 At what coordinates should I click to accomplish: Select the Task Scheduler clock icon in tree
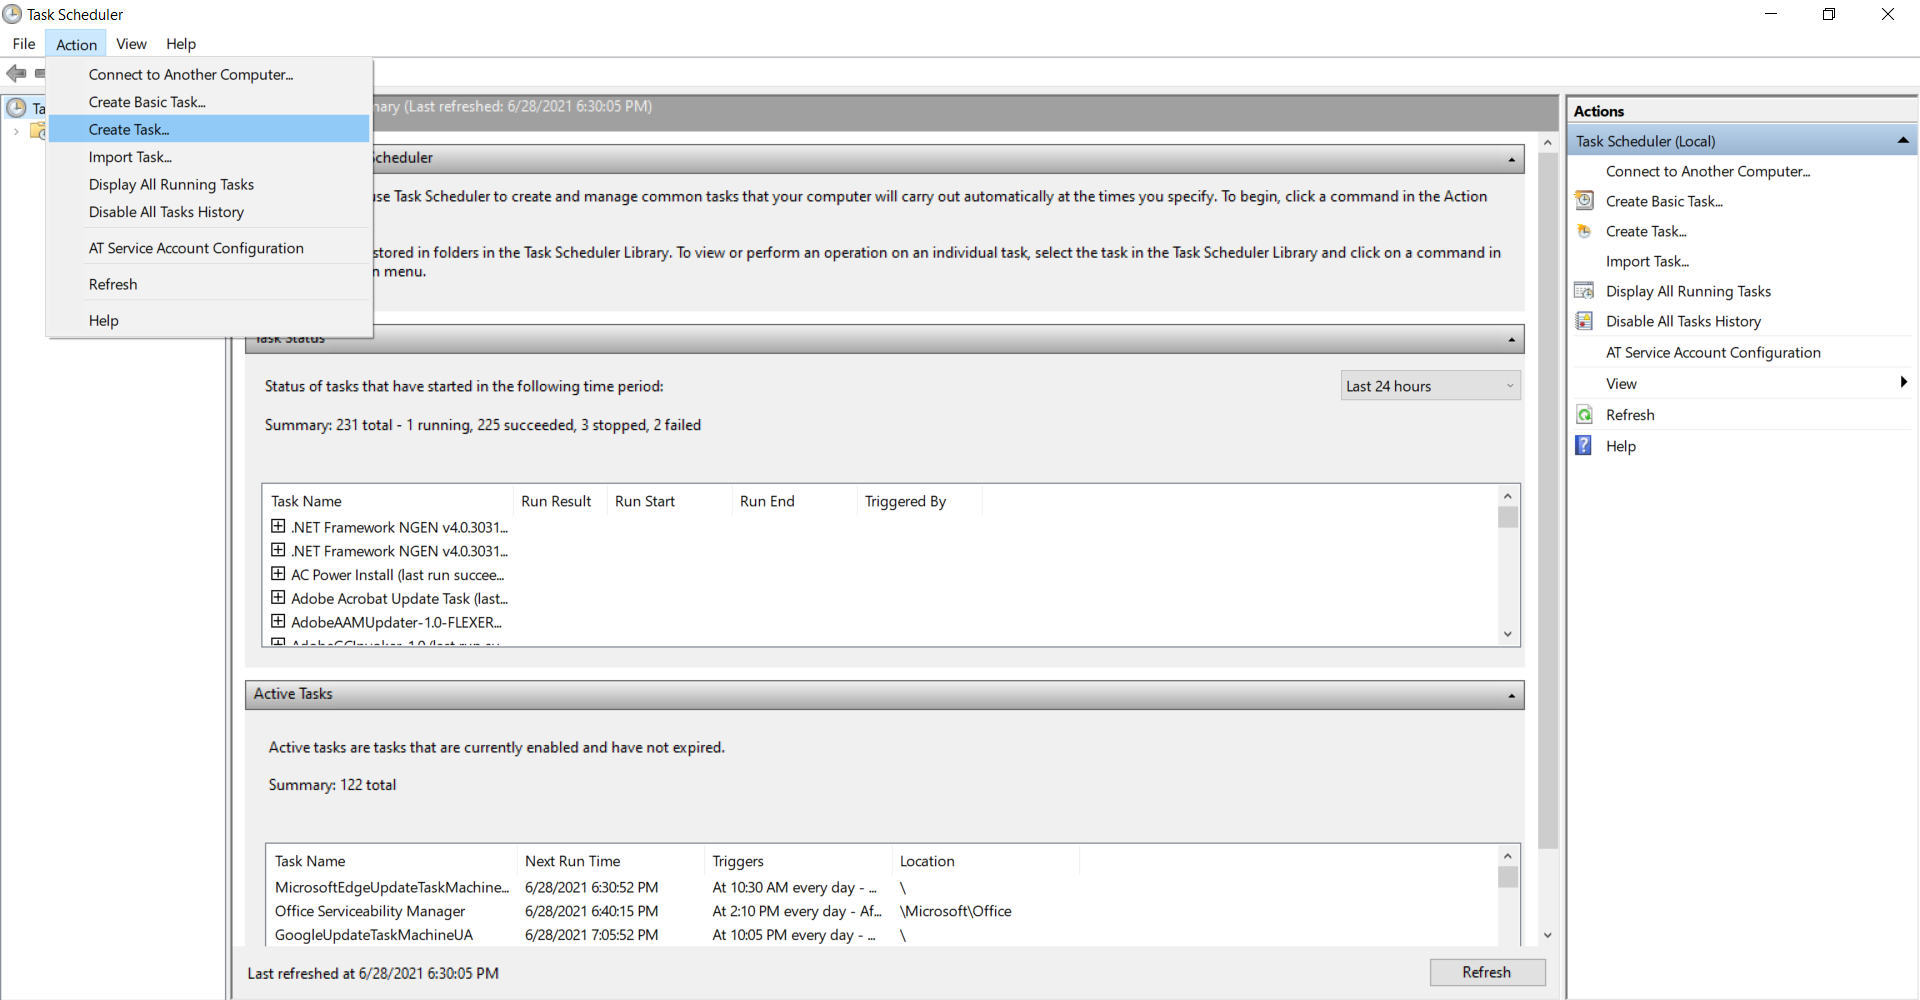(x=16, y=107)
